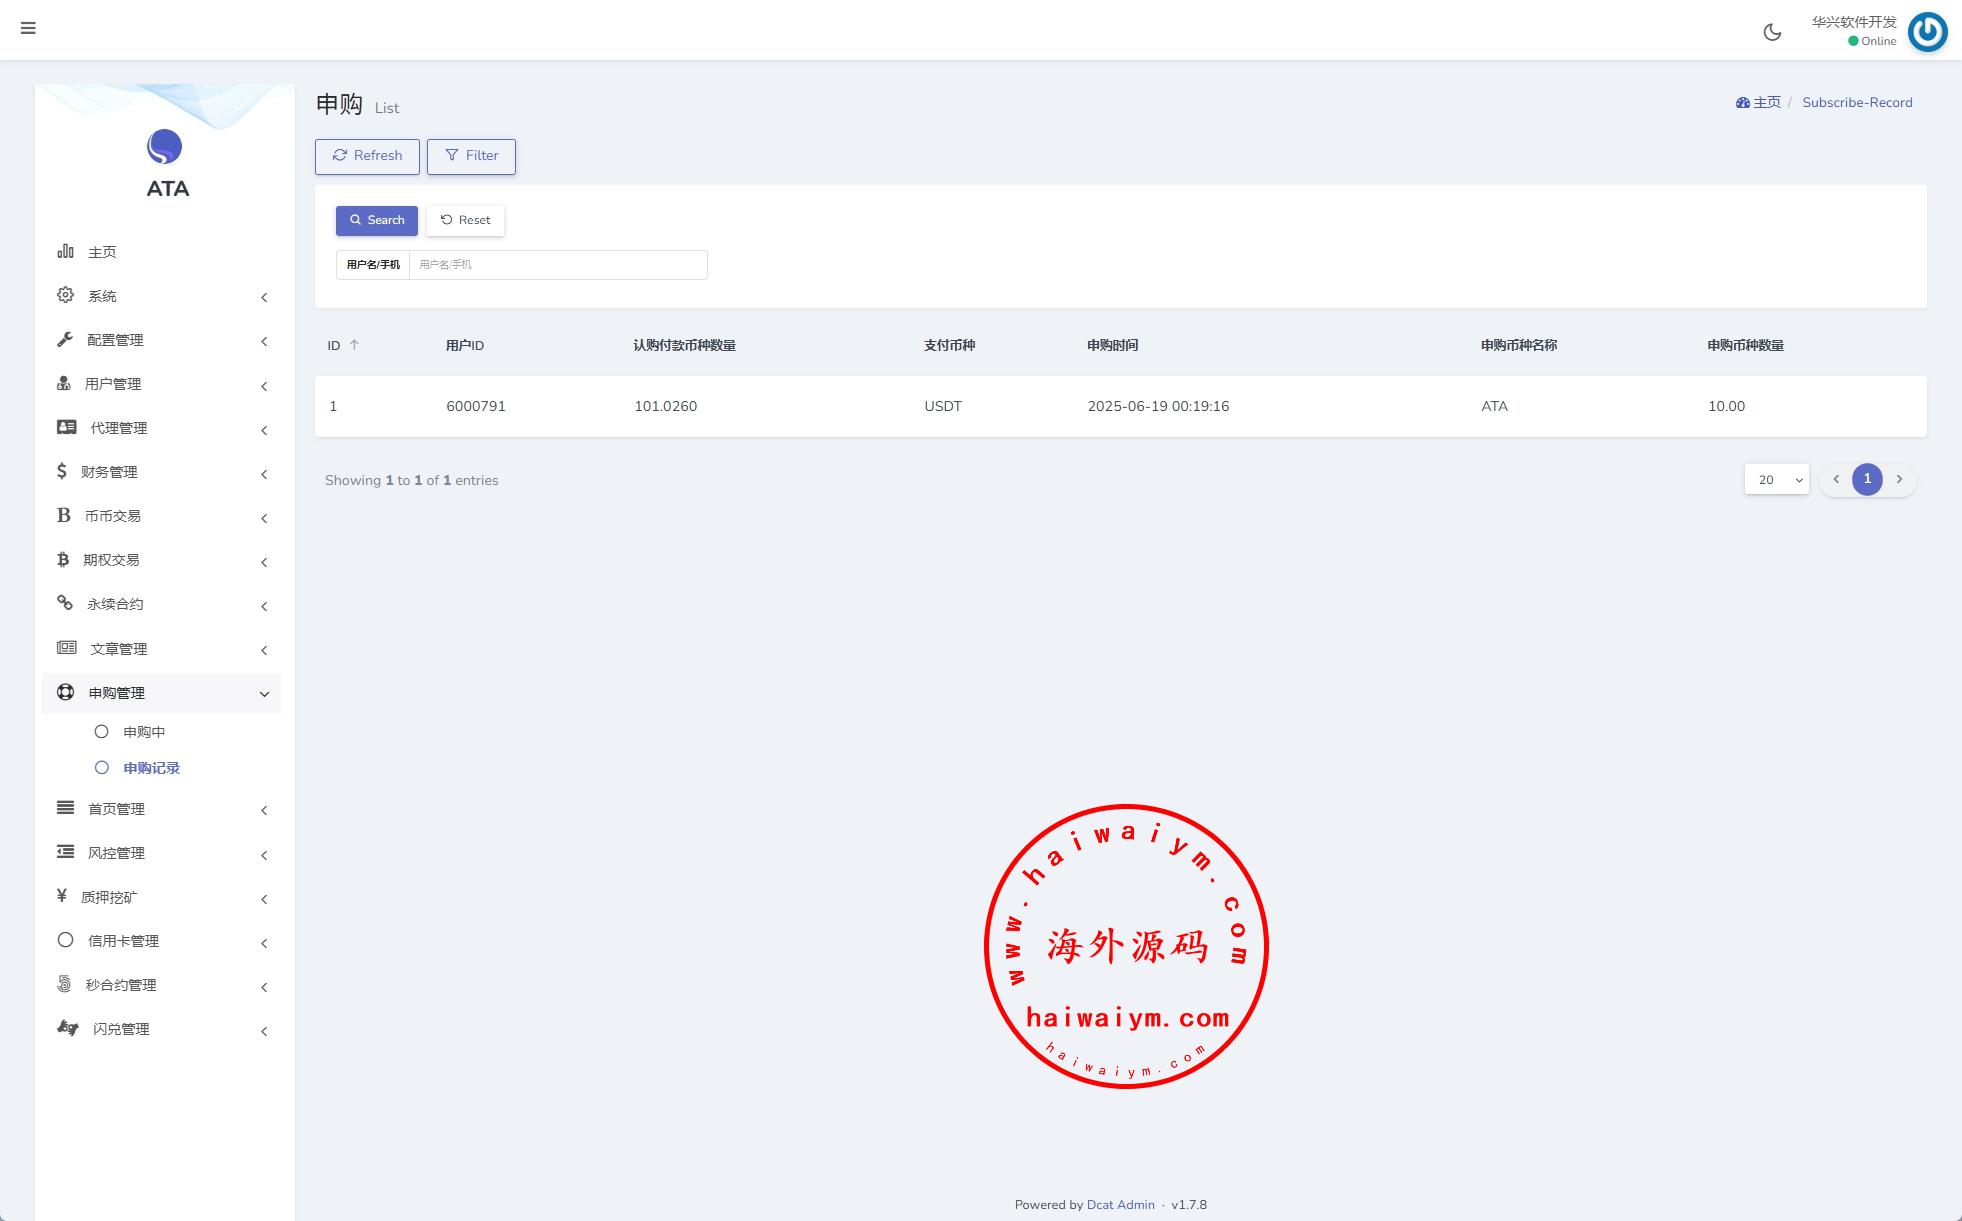Open 风控管理 menu item
The height and width of the screenshot is (1221, 1962).
coord(116,853)
